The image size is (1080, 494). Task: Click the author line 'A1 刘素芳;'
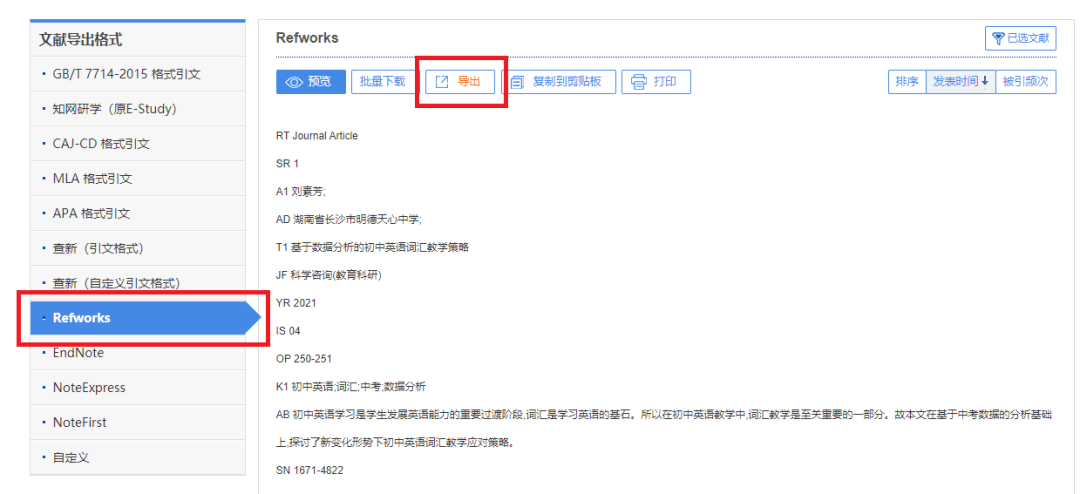coord(301,192)
